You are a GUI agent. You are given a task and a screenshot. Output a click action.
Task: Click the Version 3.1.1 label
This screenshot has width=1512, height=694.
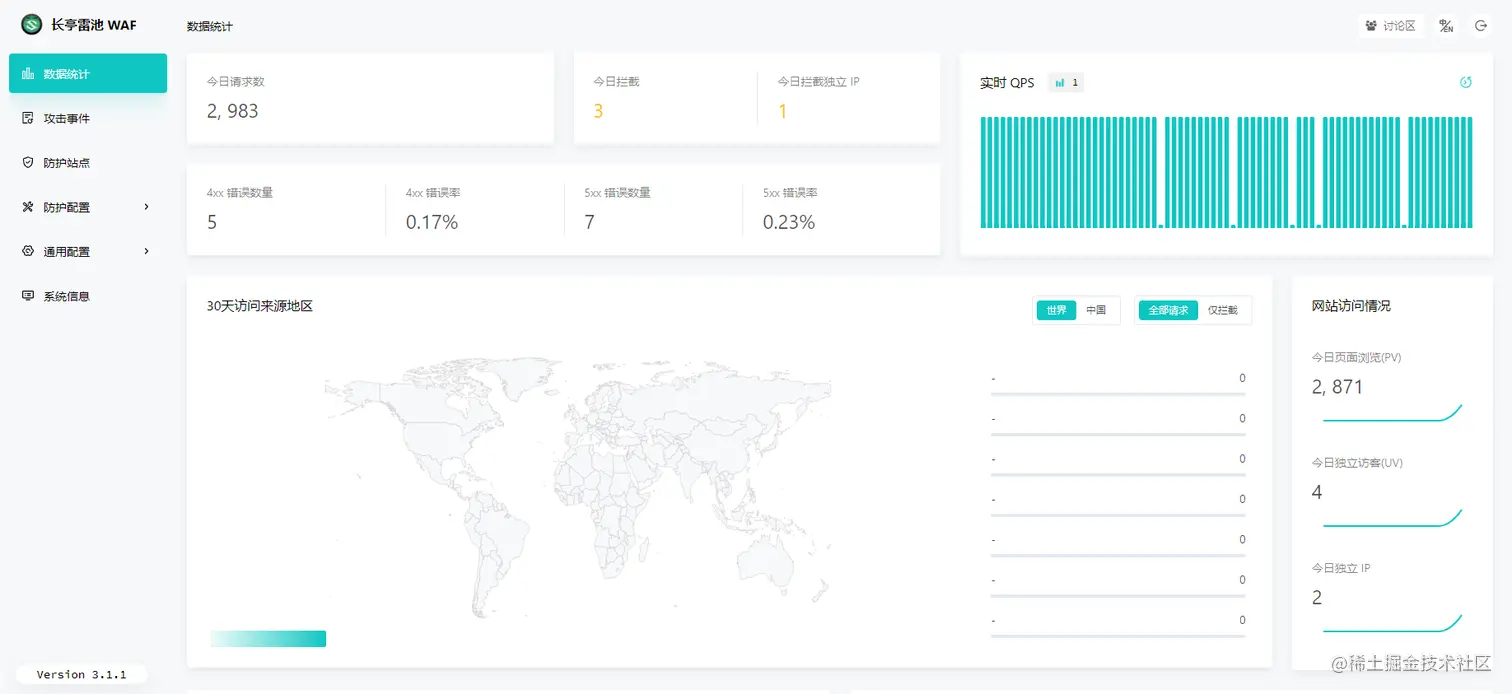coord(82,674)
